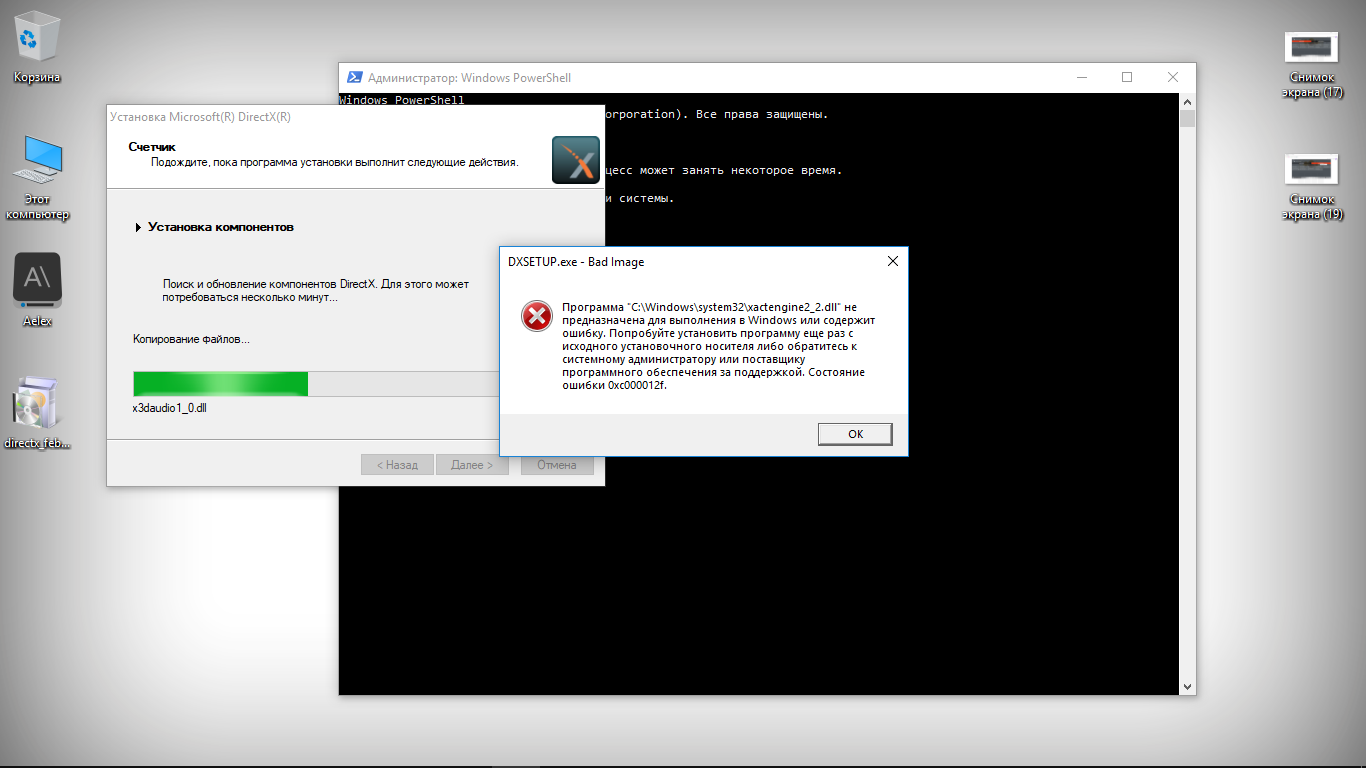Close the DXSETUP.exe Bad Image dialog

[892, 262]
